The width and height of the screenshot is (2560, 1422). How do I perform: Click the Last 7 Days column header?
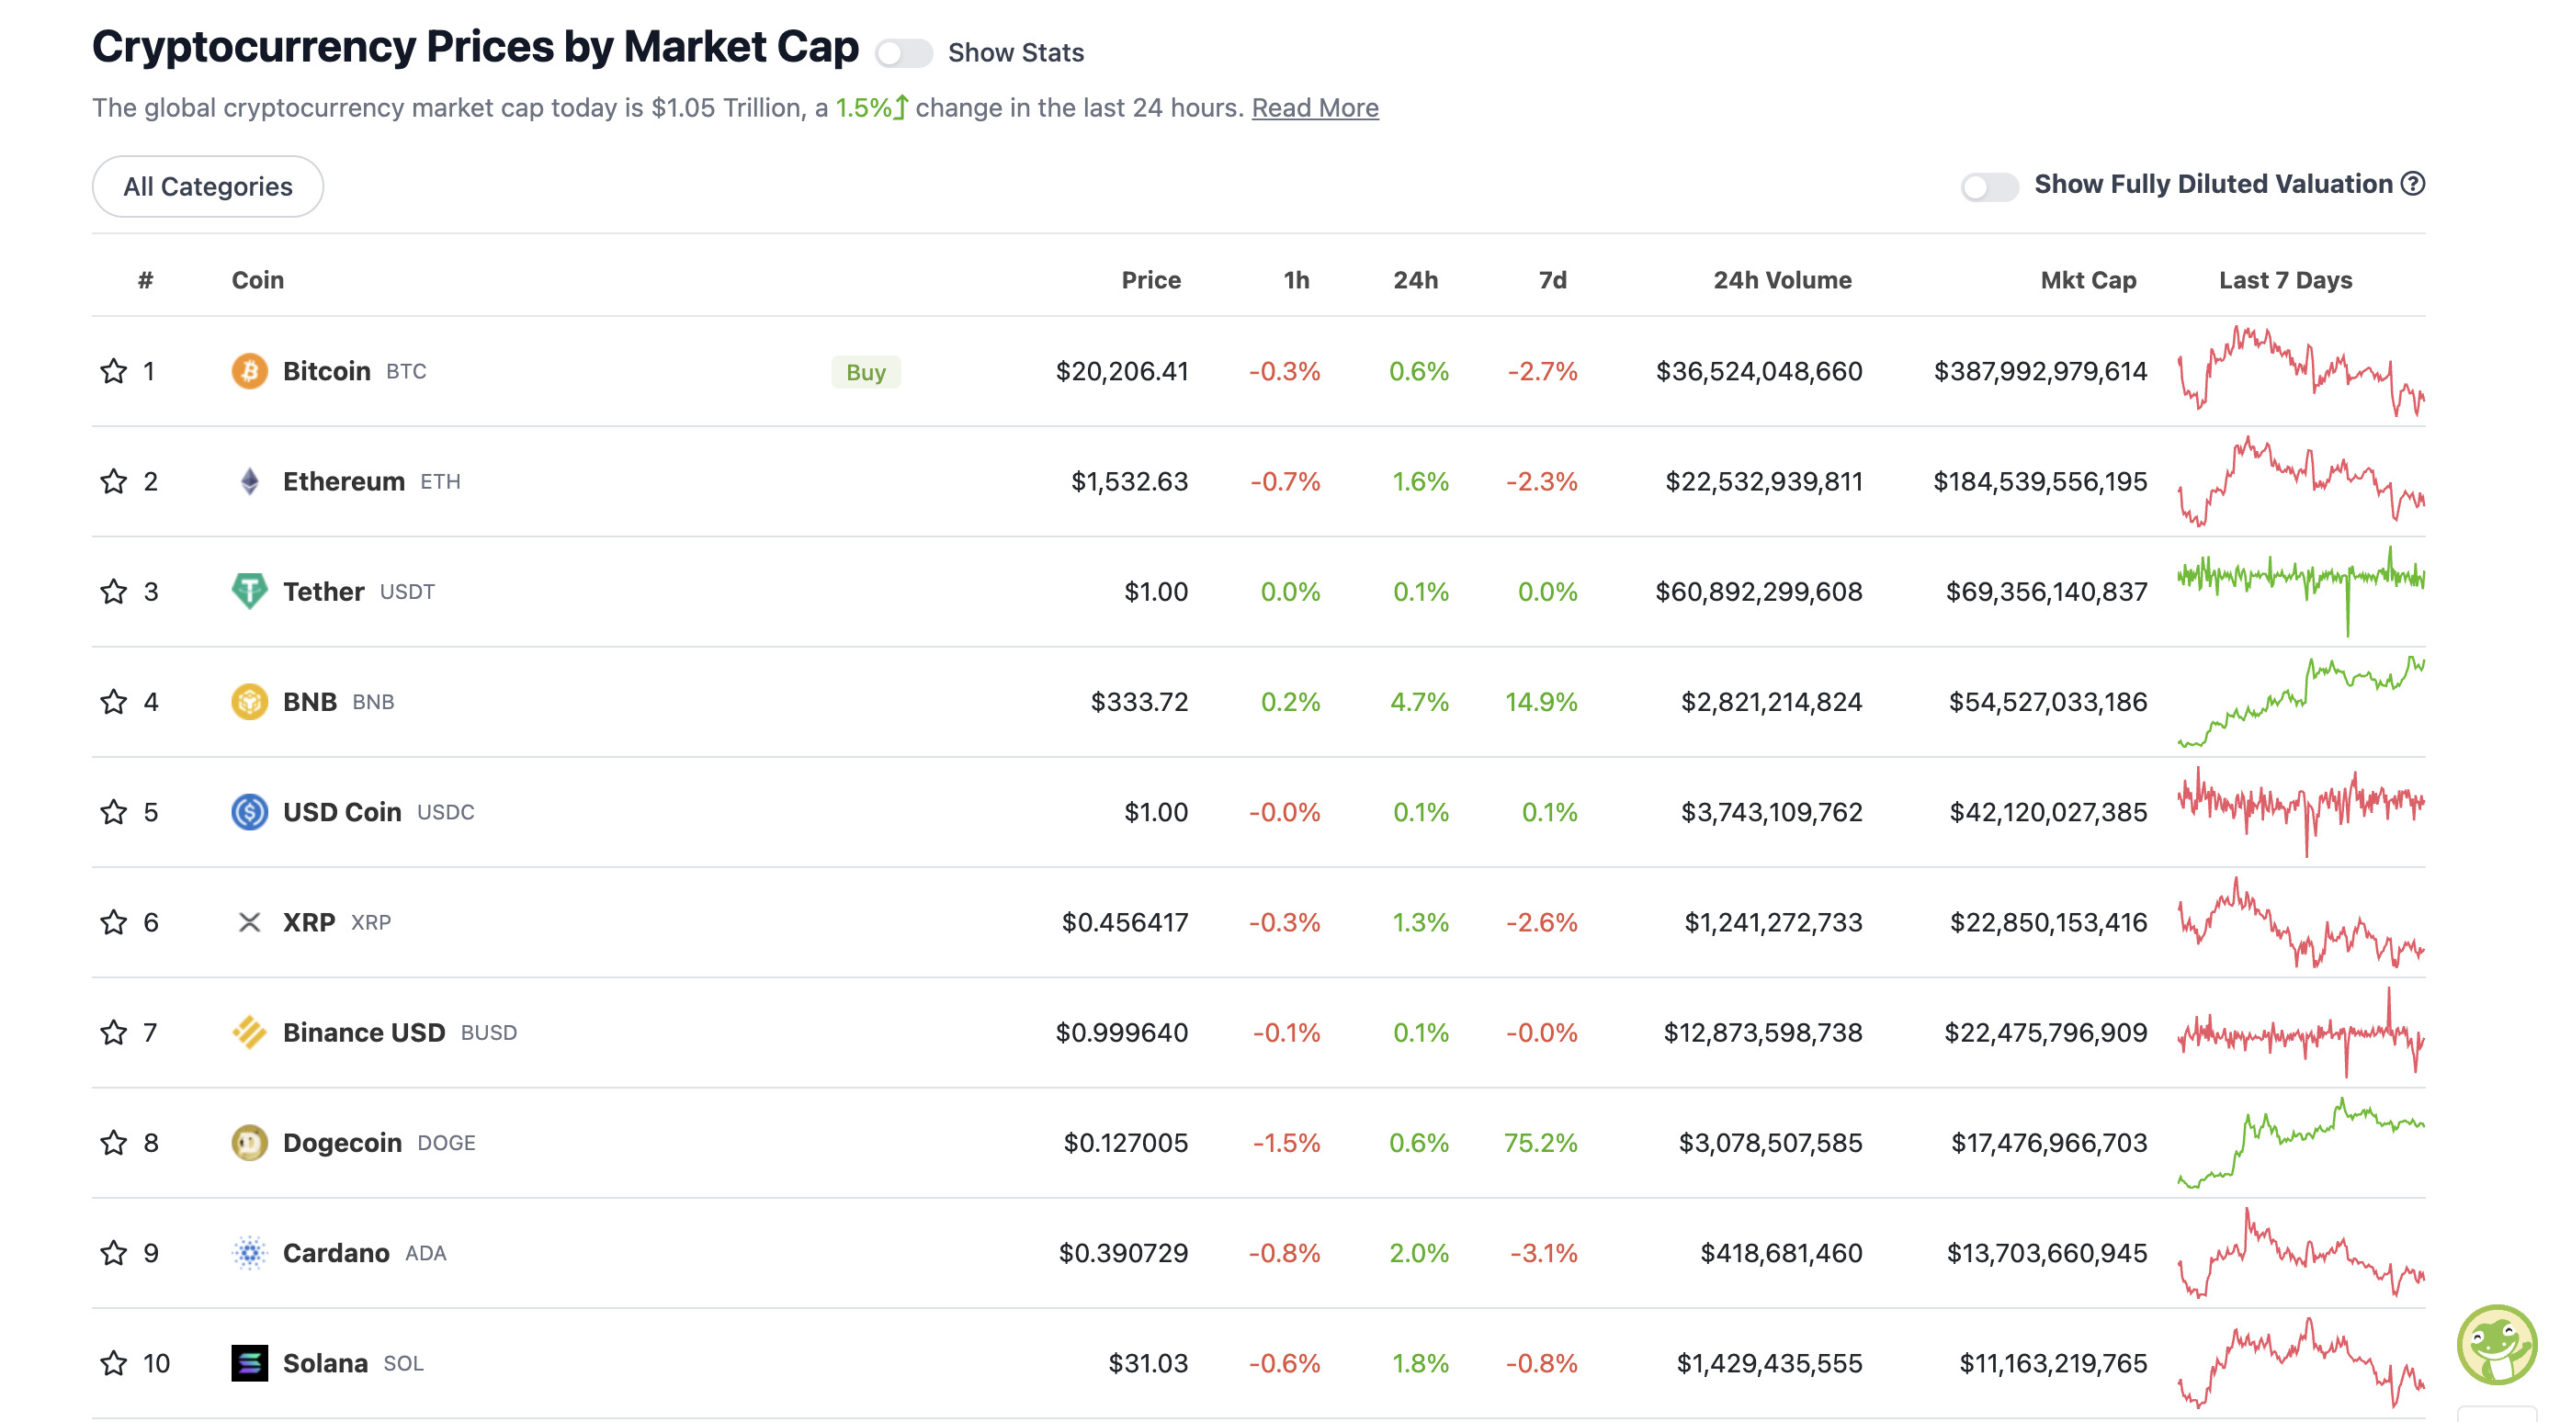pyautogui.click(x=2285, y=280)
